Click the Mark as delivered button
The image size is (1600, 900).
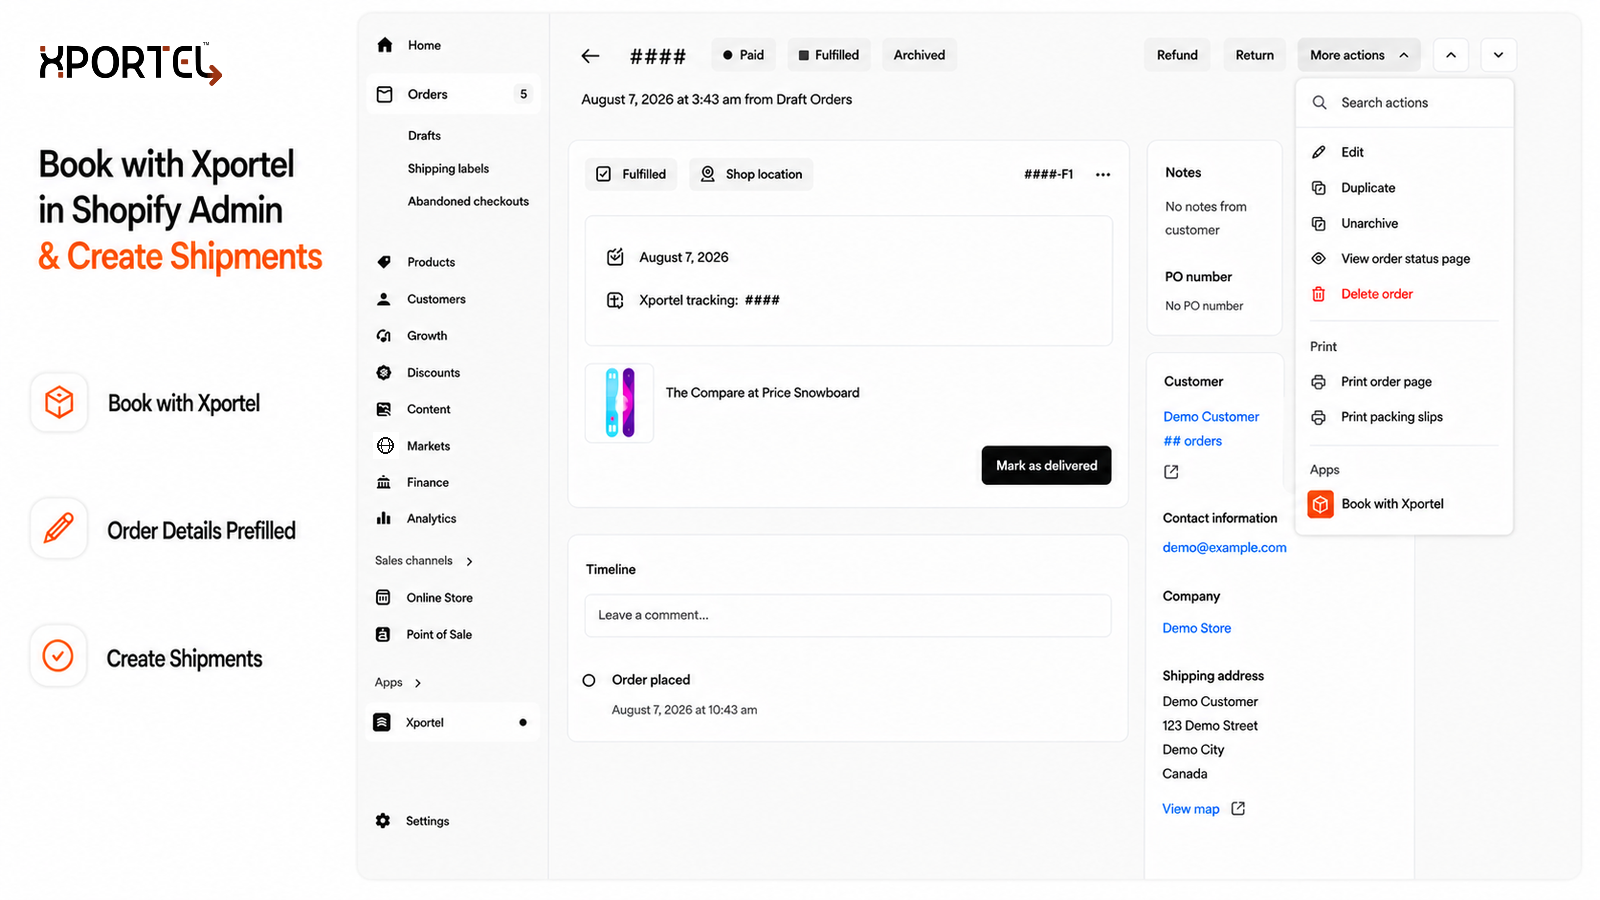pos(1046,466)
